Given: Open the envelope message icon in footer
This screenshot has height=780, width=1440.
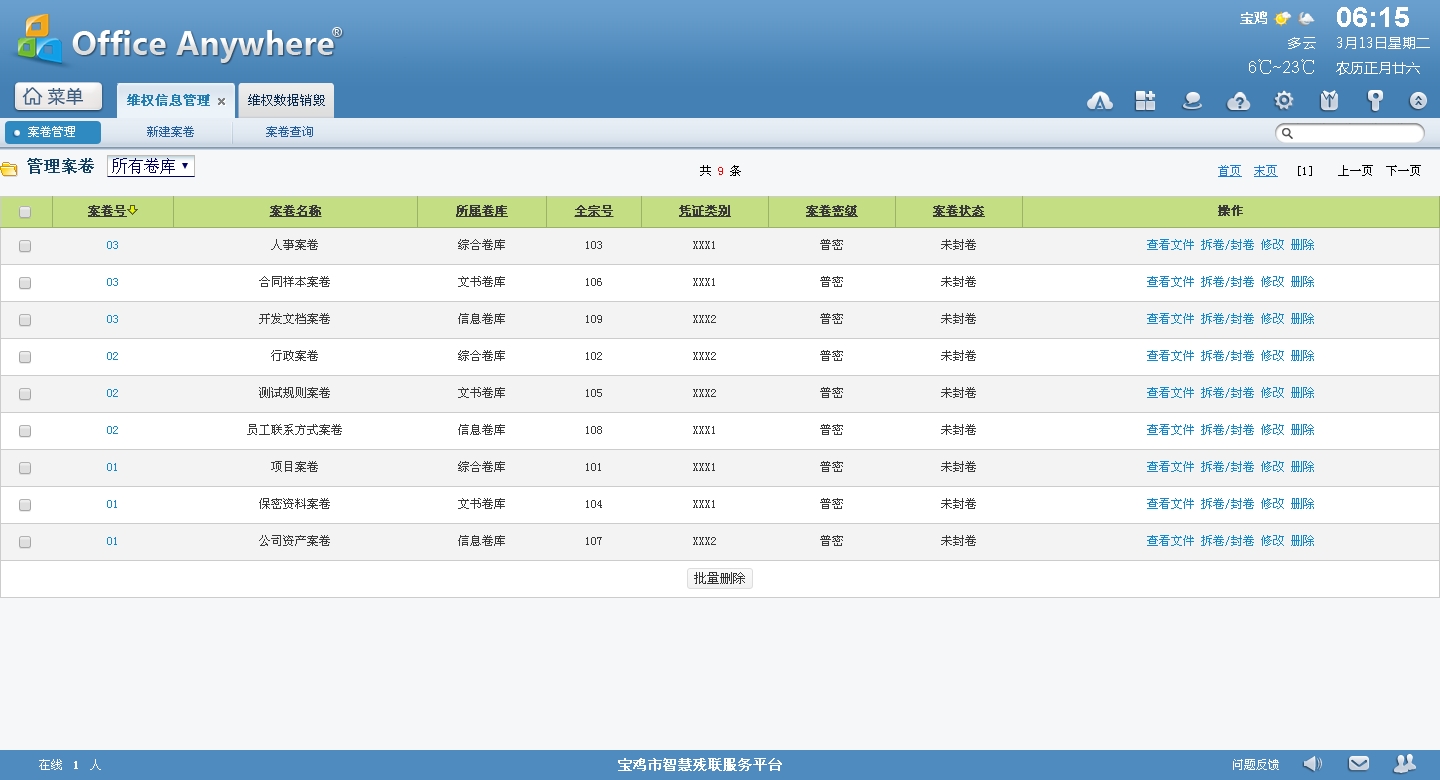Looking at the screenshot, I should (1358, 764).
